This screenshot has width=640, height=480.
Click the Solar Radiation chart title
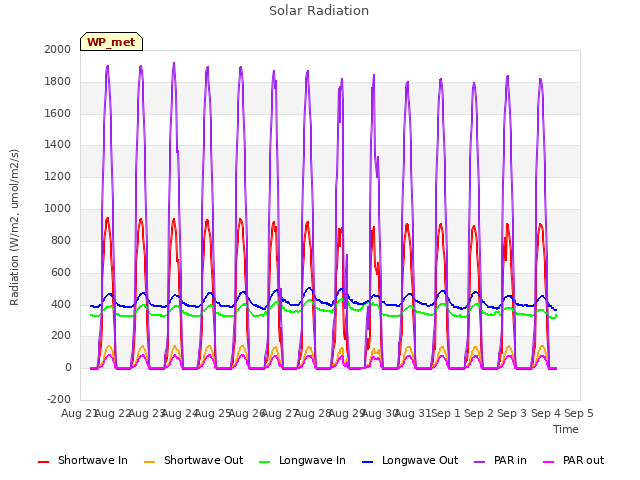pos(319,11)
